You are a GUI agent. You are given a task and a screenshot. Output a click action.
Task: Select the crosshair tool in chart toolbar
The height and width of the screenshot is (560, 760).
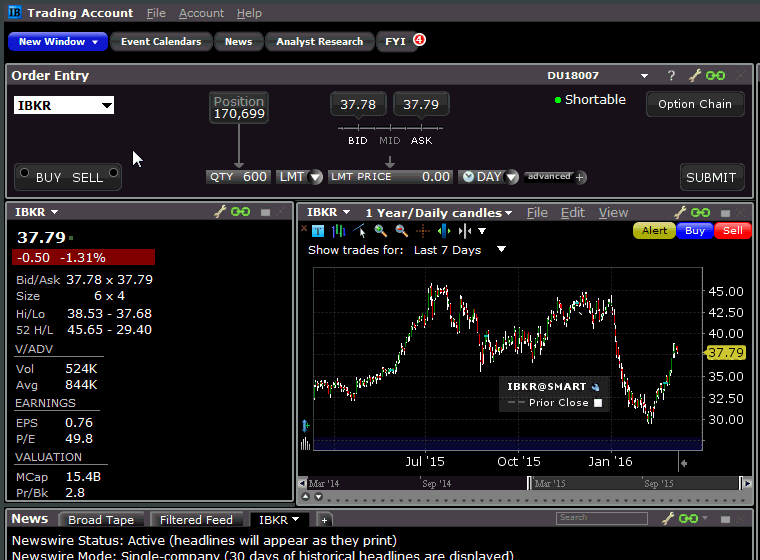[x=423, y=231]
